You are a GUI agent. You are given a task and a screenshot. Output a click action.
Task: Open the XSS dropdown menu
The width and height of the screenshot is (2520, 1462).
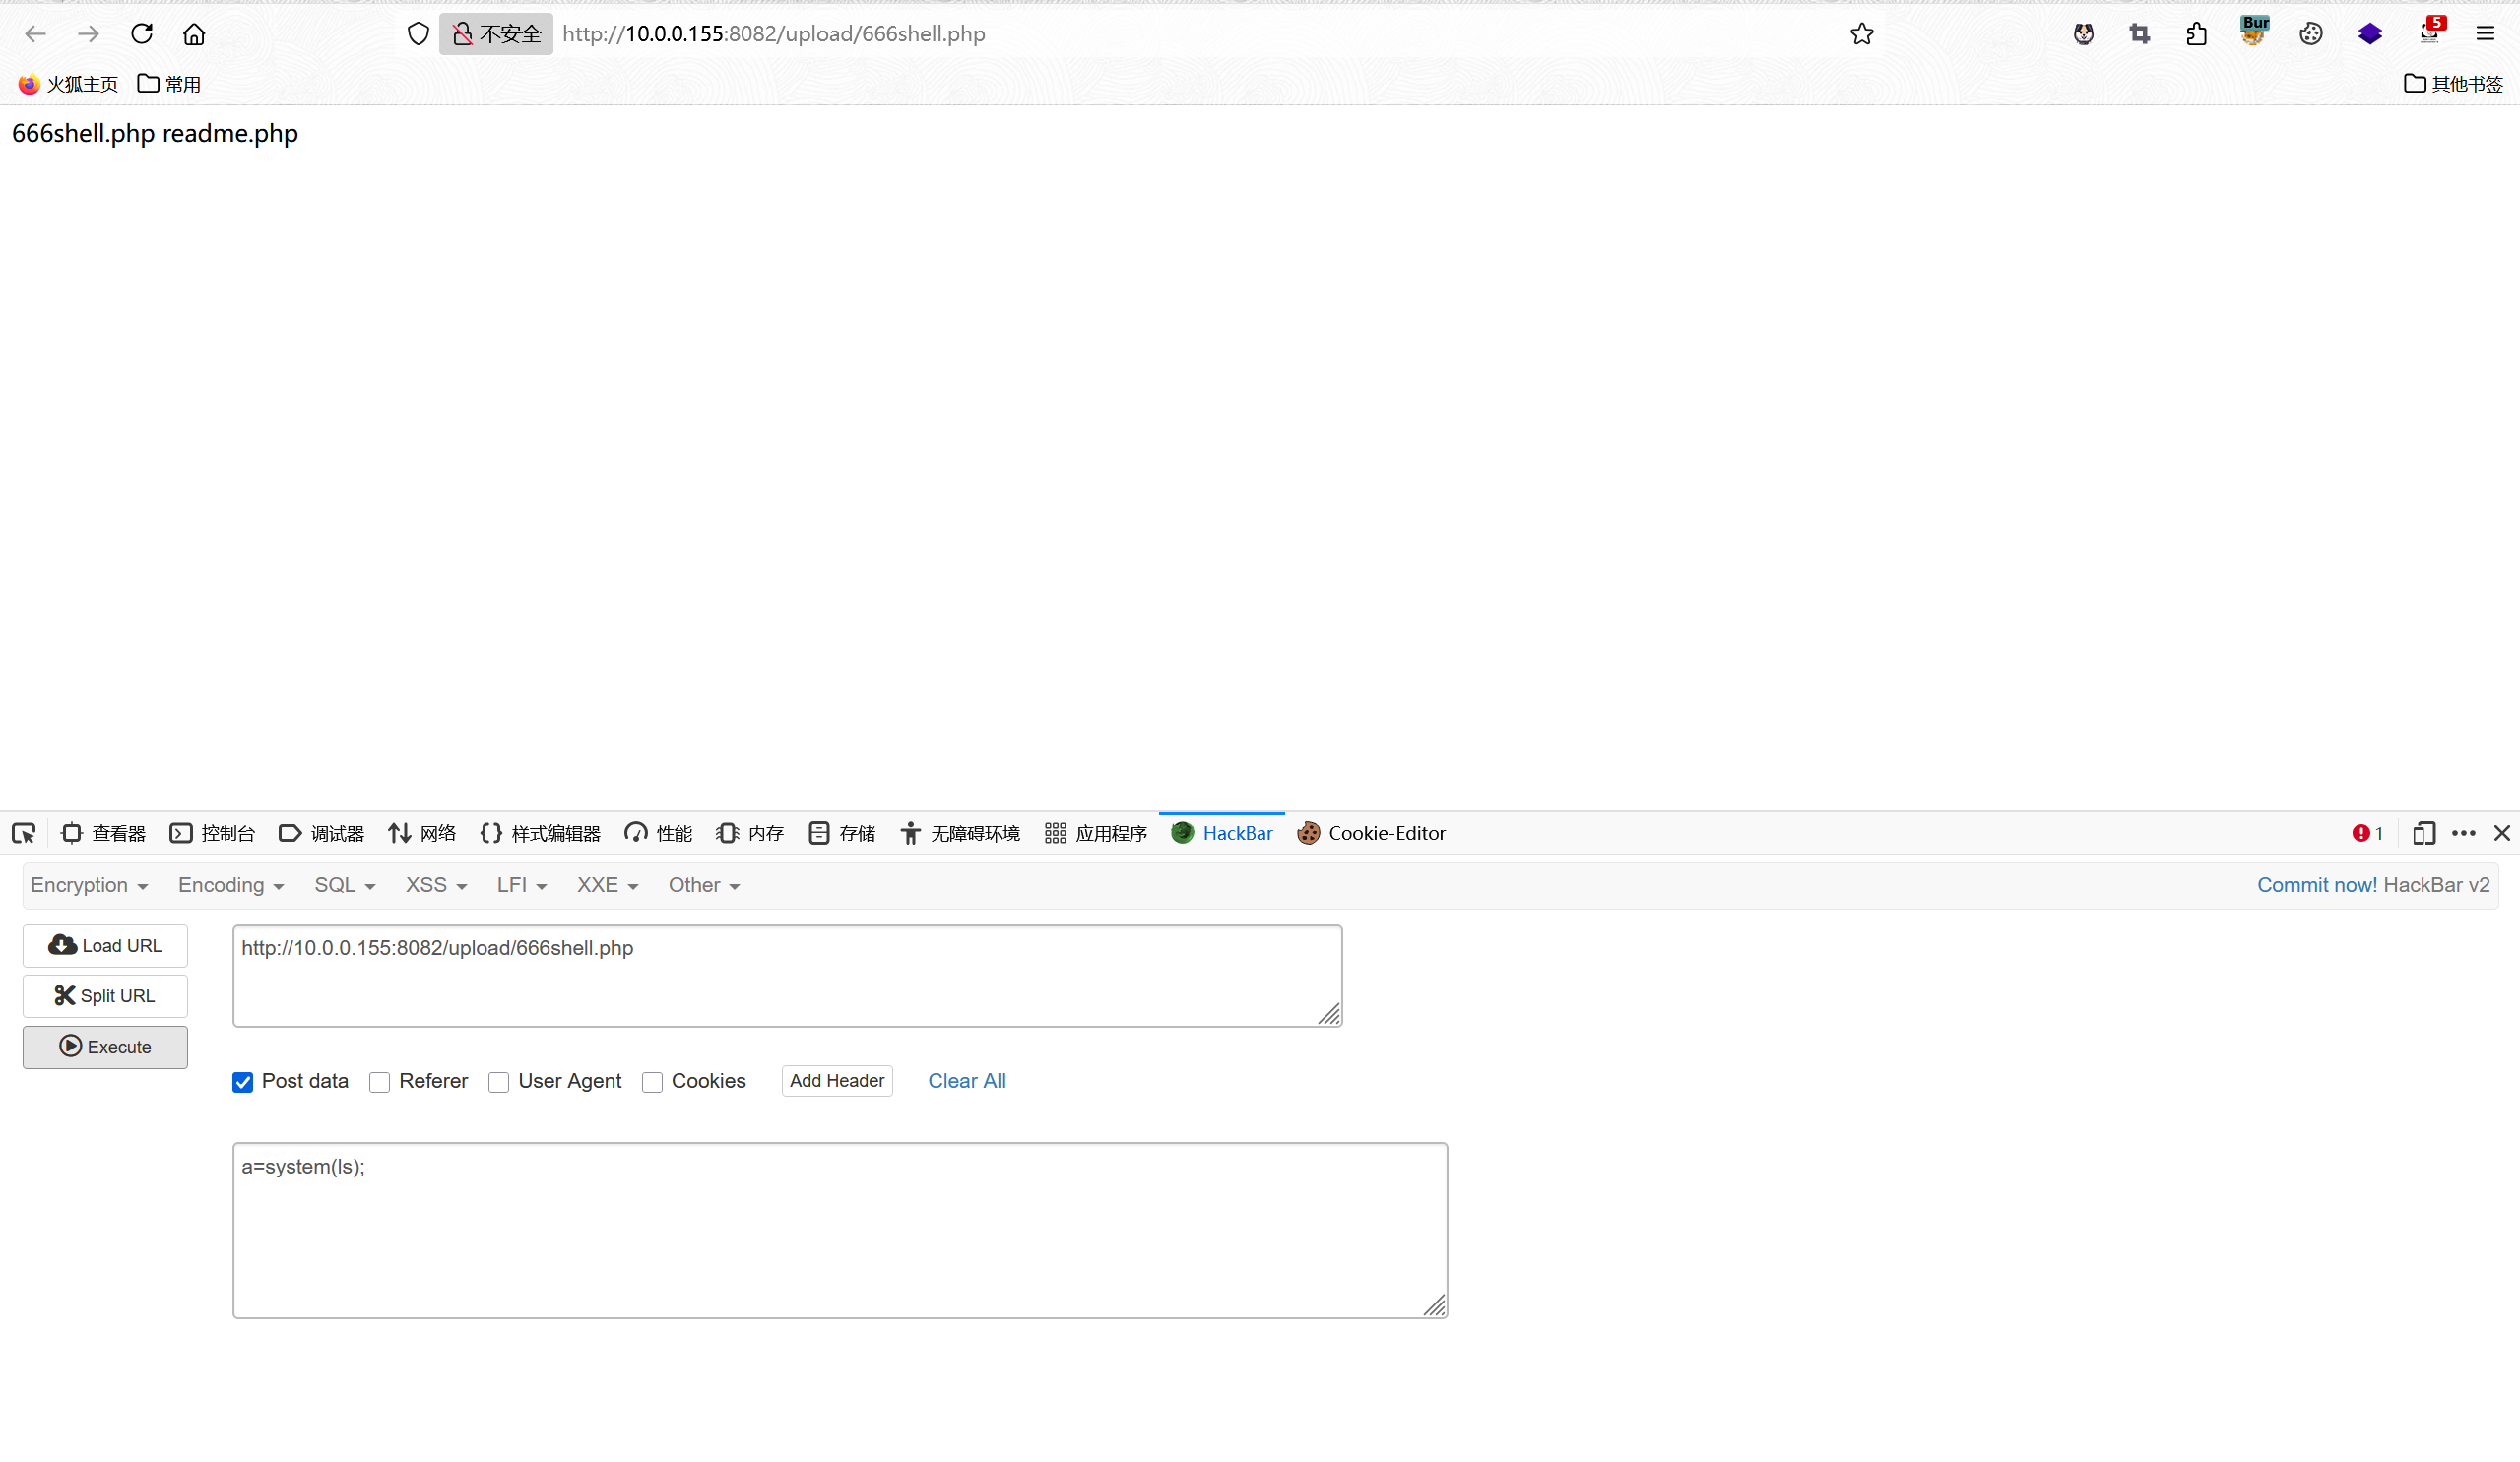pyautogui.click(x=436, y=885)
